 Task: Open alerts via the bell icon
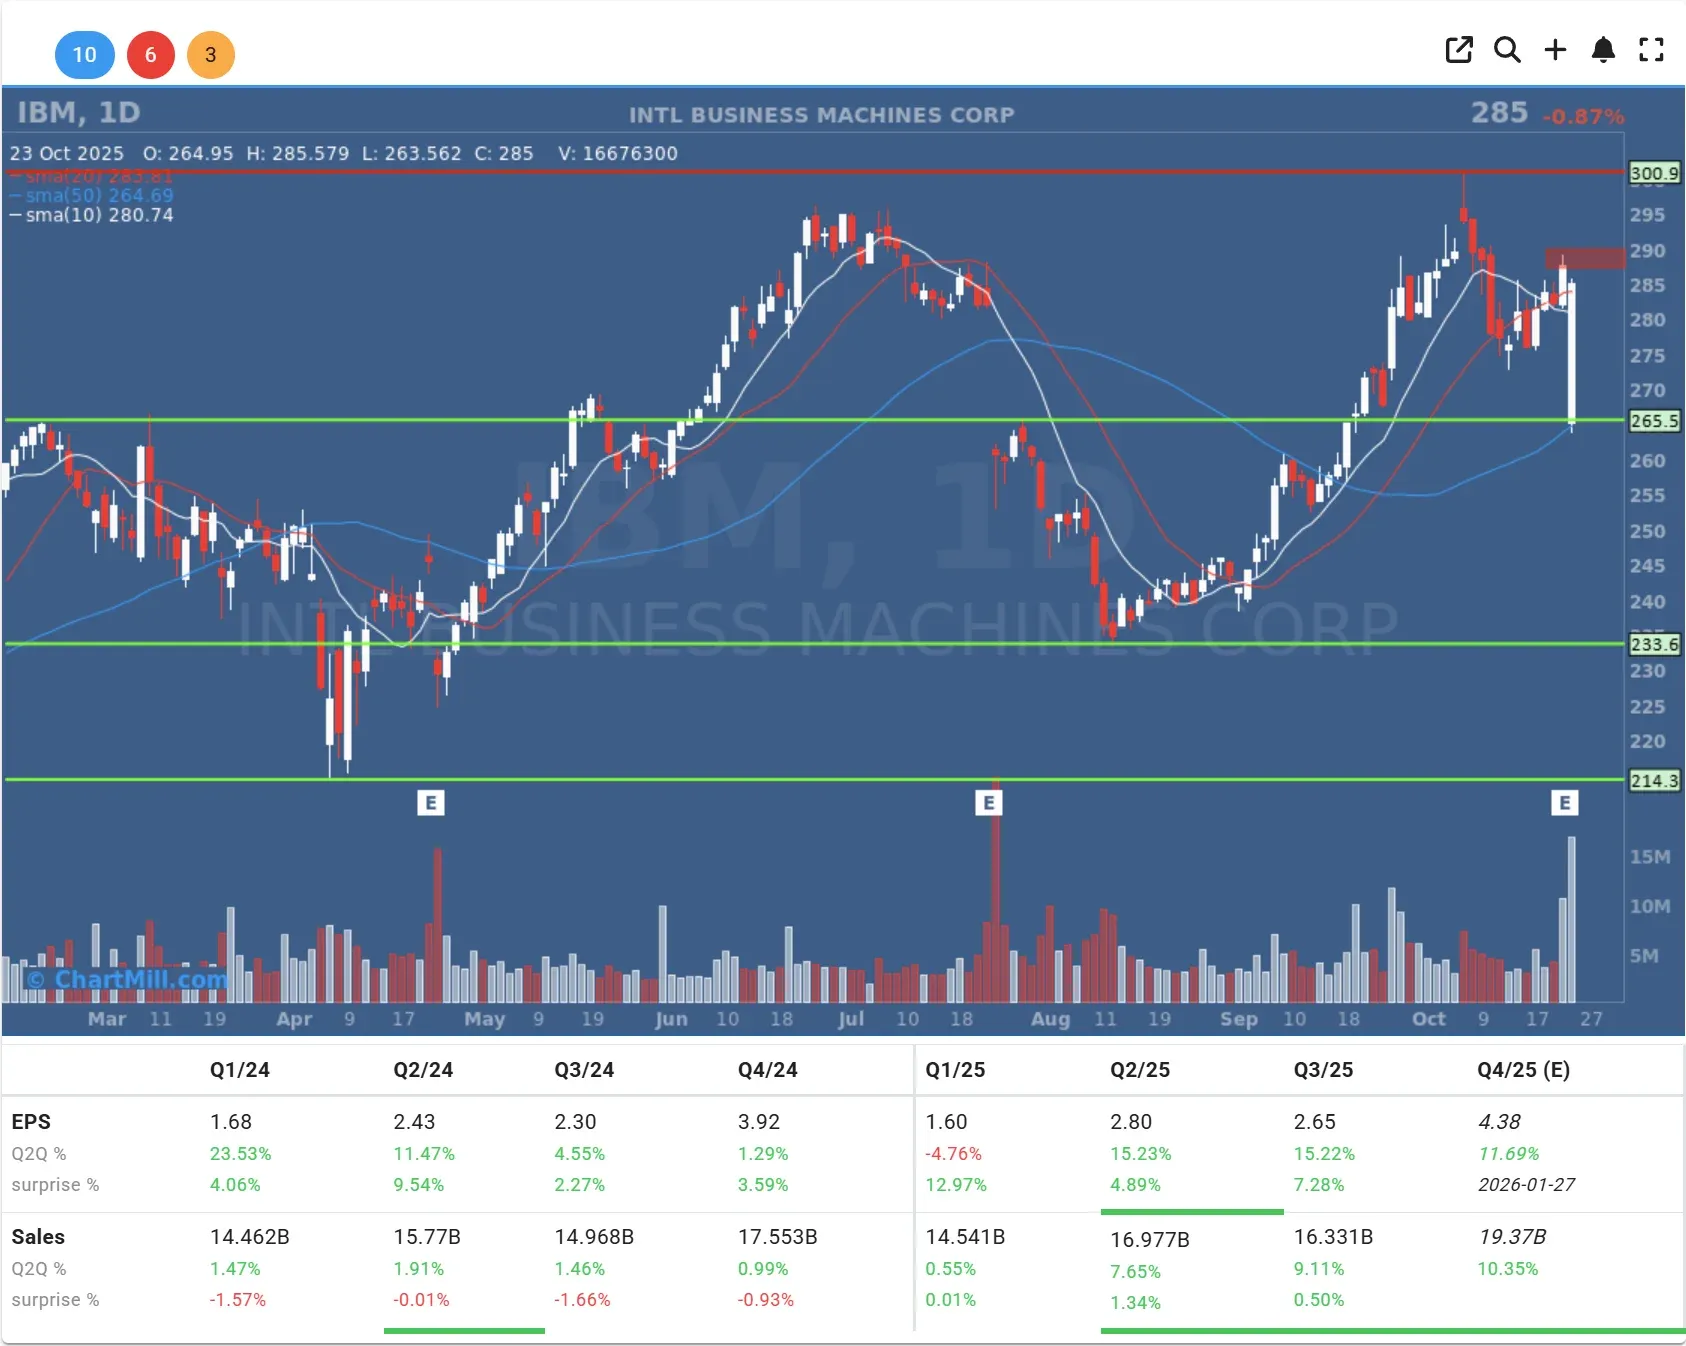pyautogui.click(x=1603, y=50)
